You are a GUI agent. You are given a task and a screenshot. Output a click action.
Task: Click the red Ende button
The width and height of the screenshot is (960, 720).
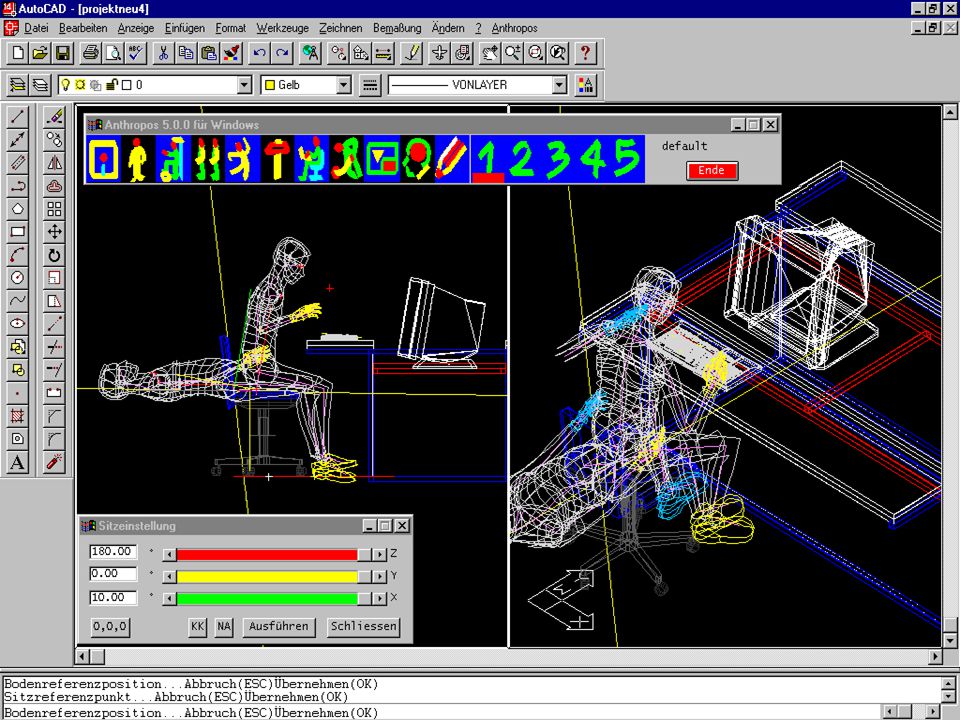point(712,170)
